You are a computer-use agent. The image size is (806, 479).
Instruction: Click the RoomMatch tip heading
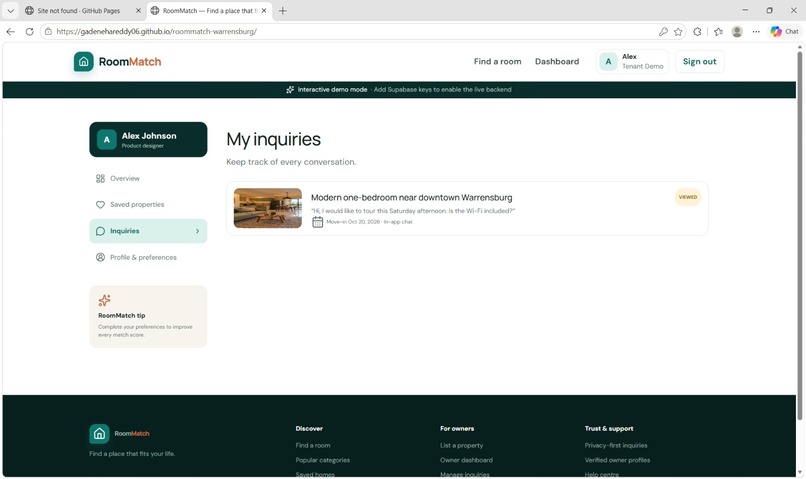[122, 316]
